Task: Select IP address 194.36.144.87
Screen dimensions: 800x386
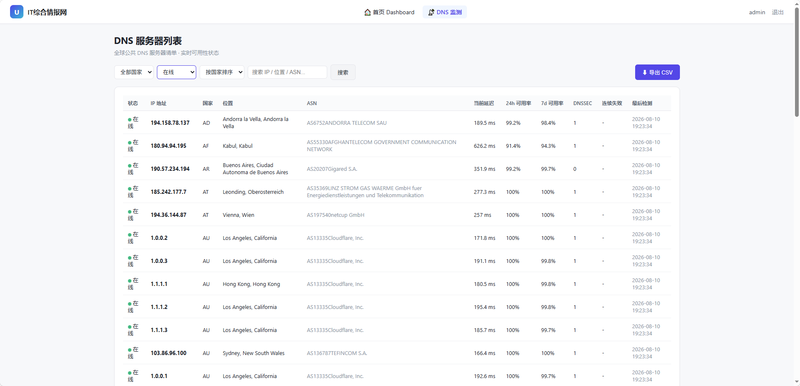Action: point(168,215)
